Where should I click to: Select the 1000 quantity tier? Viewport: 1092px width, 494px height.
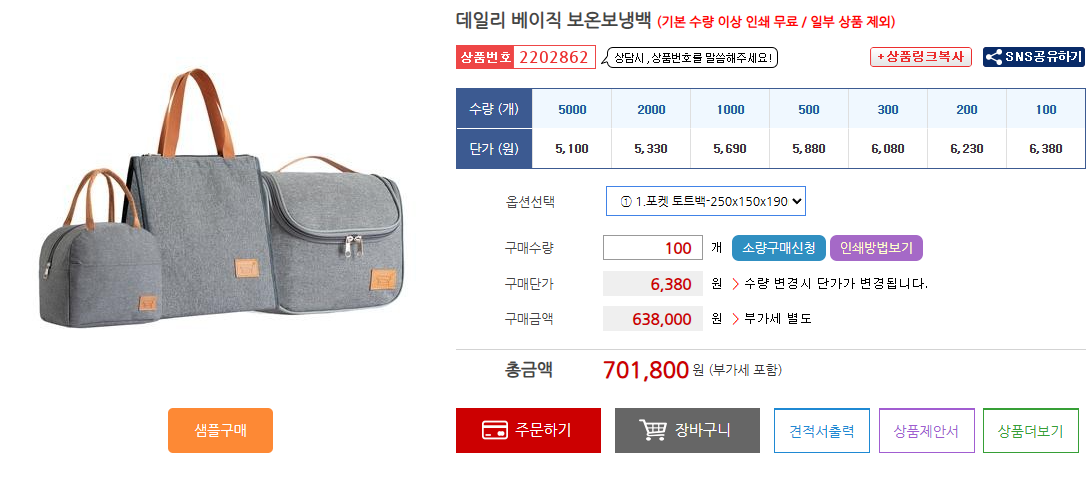(730, 109)
